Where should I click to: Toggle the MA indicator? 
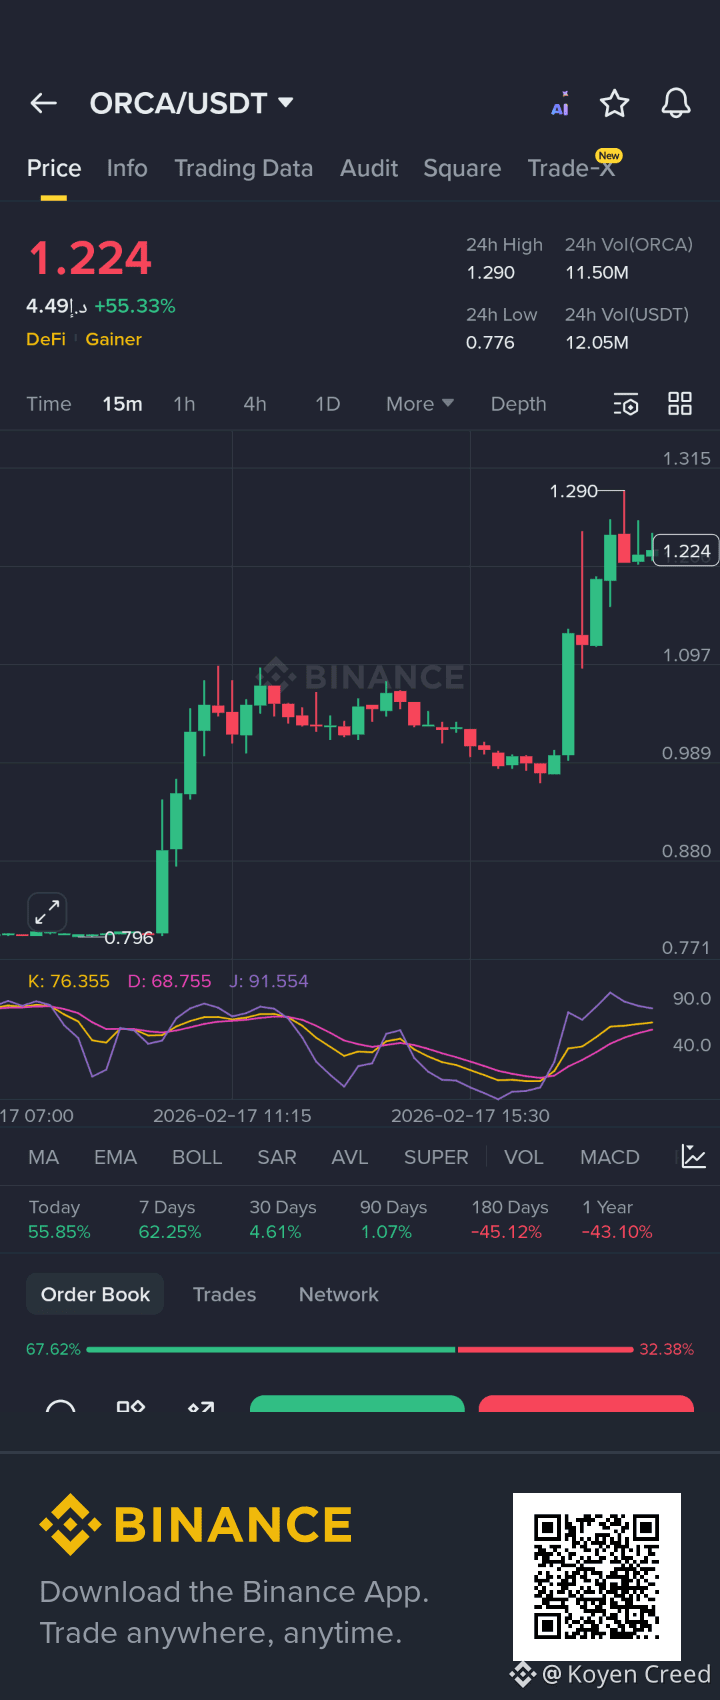pyautogui.click(x=44, y=1157)
